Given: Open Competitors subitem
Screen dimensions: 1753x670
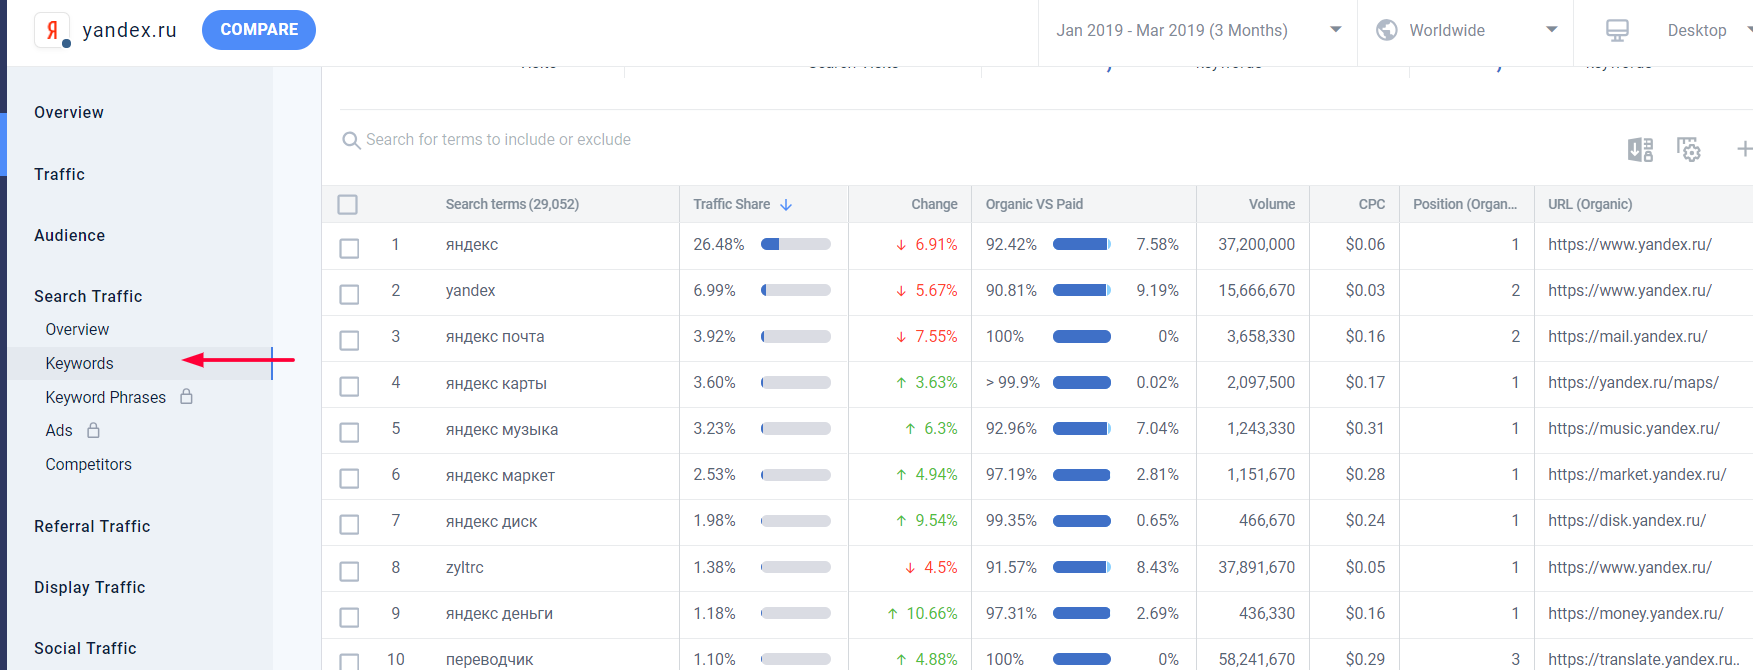Looking at the screenshot, I should click(88, 464).
